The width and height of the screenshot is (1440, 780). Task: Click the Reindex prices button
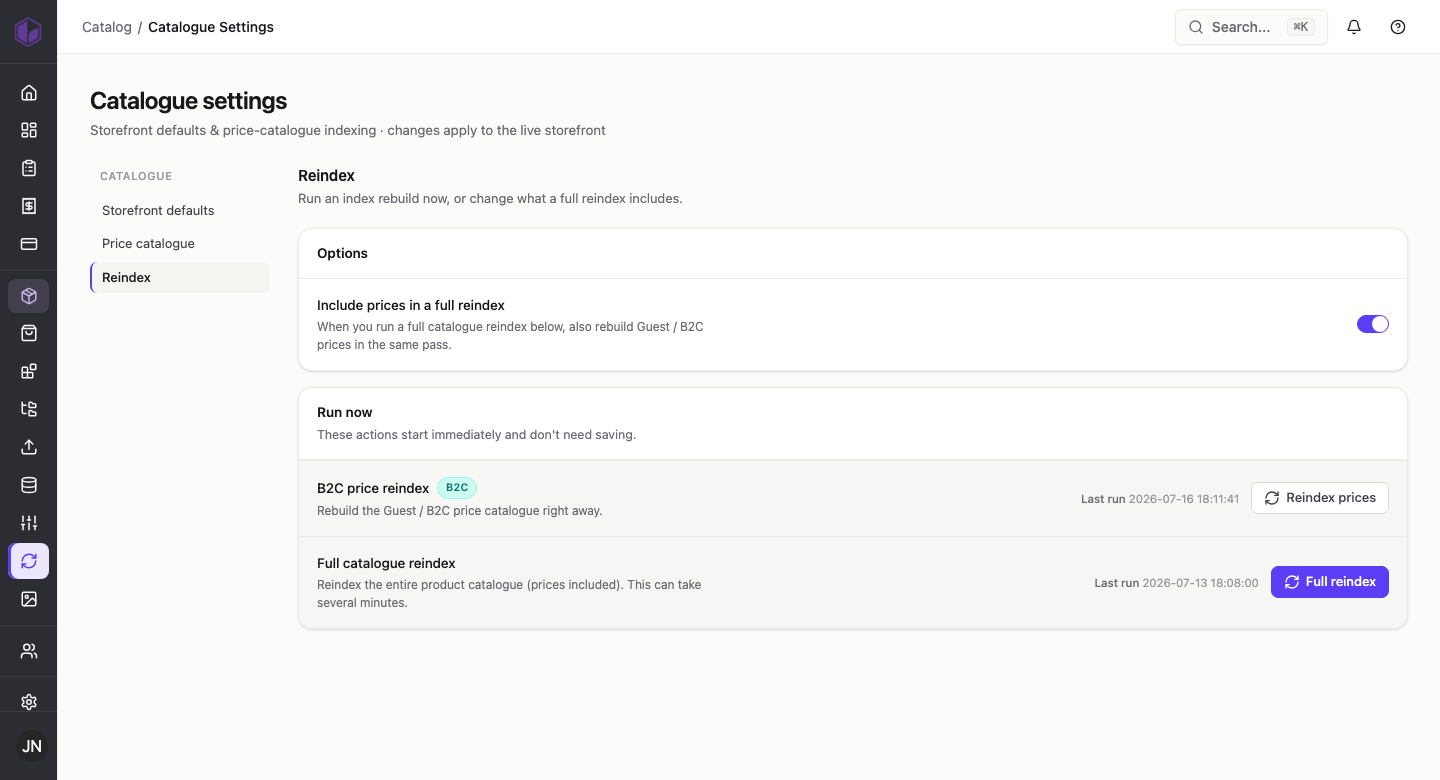[x=1320, y=498]
